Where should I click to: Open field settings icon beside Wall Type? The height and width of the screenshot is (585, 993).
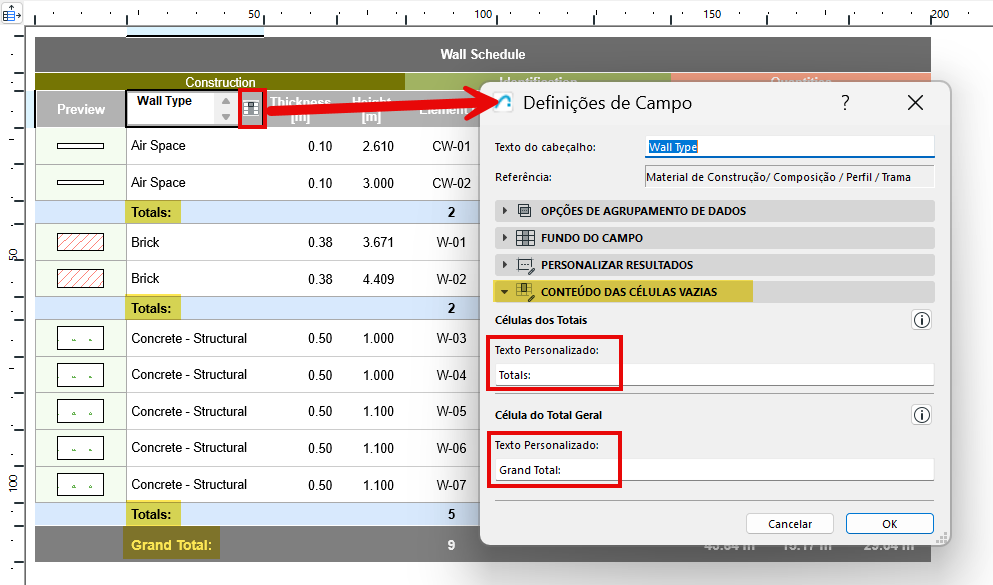(x=251, y=108)
